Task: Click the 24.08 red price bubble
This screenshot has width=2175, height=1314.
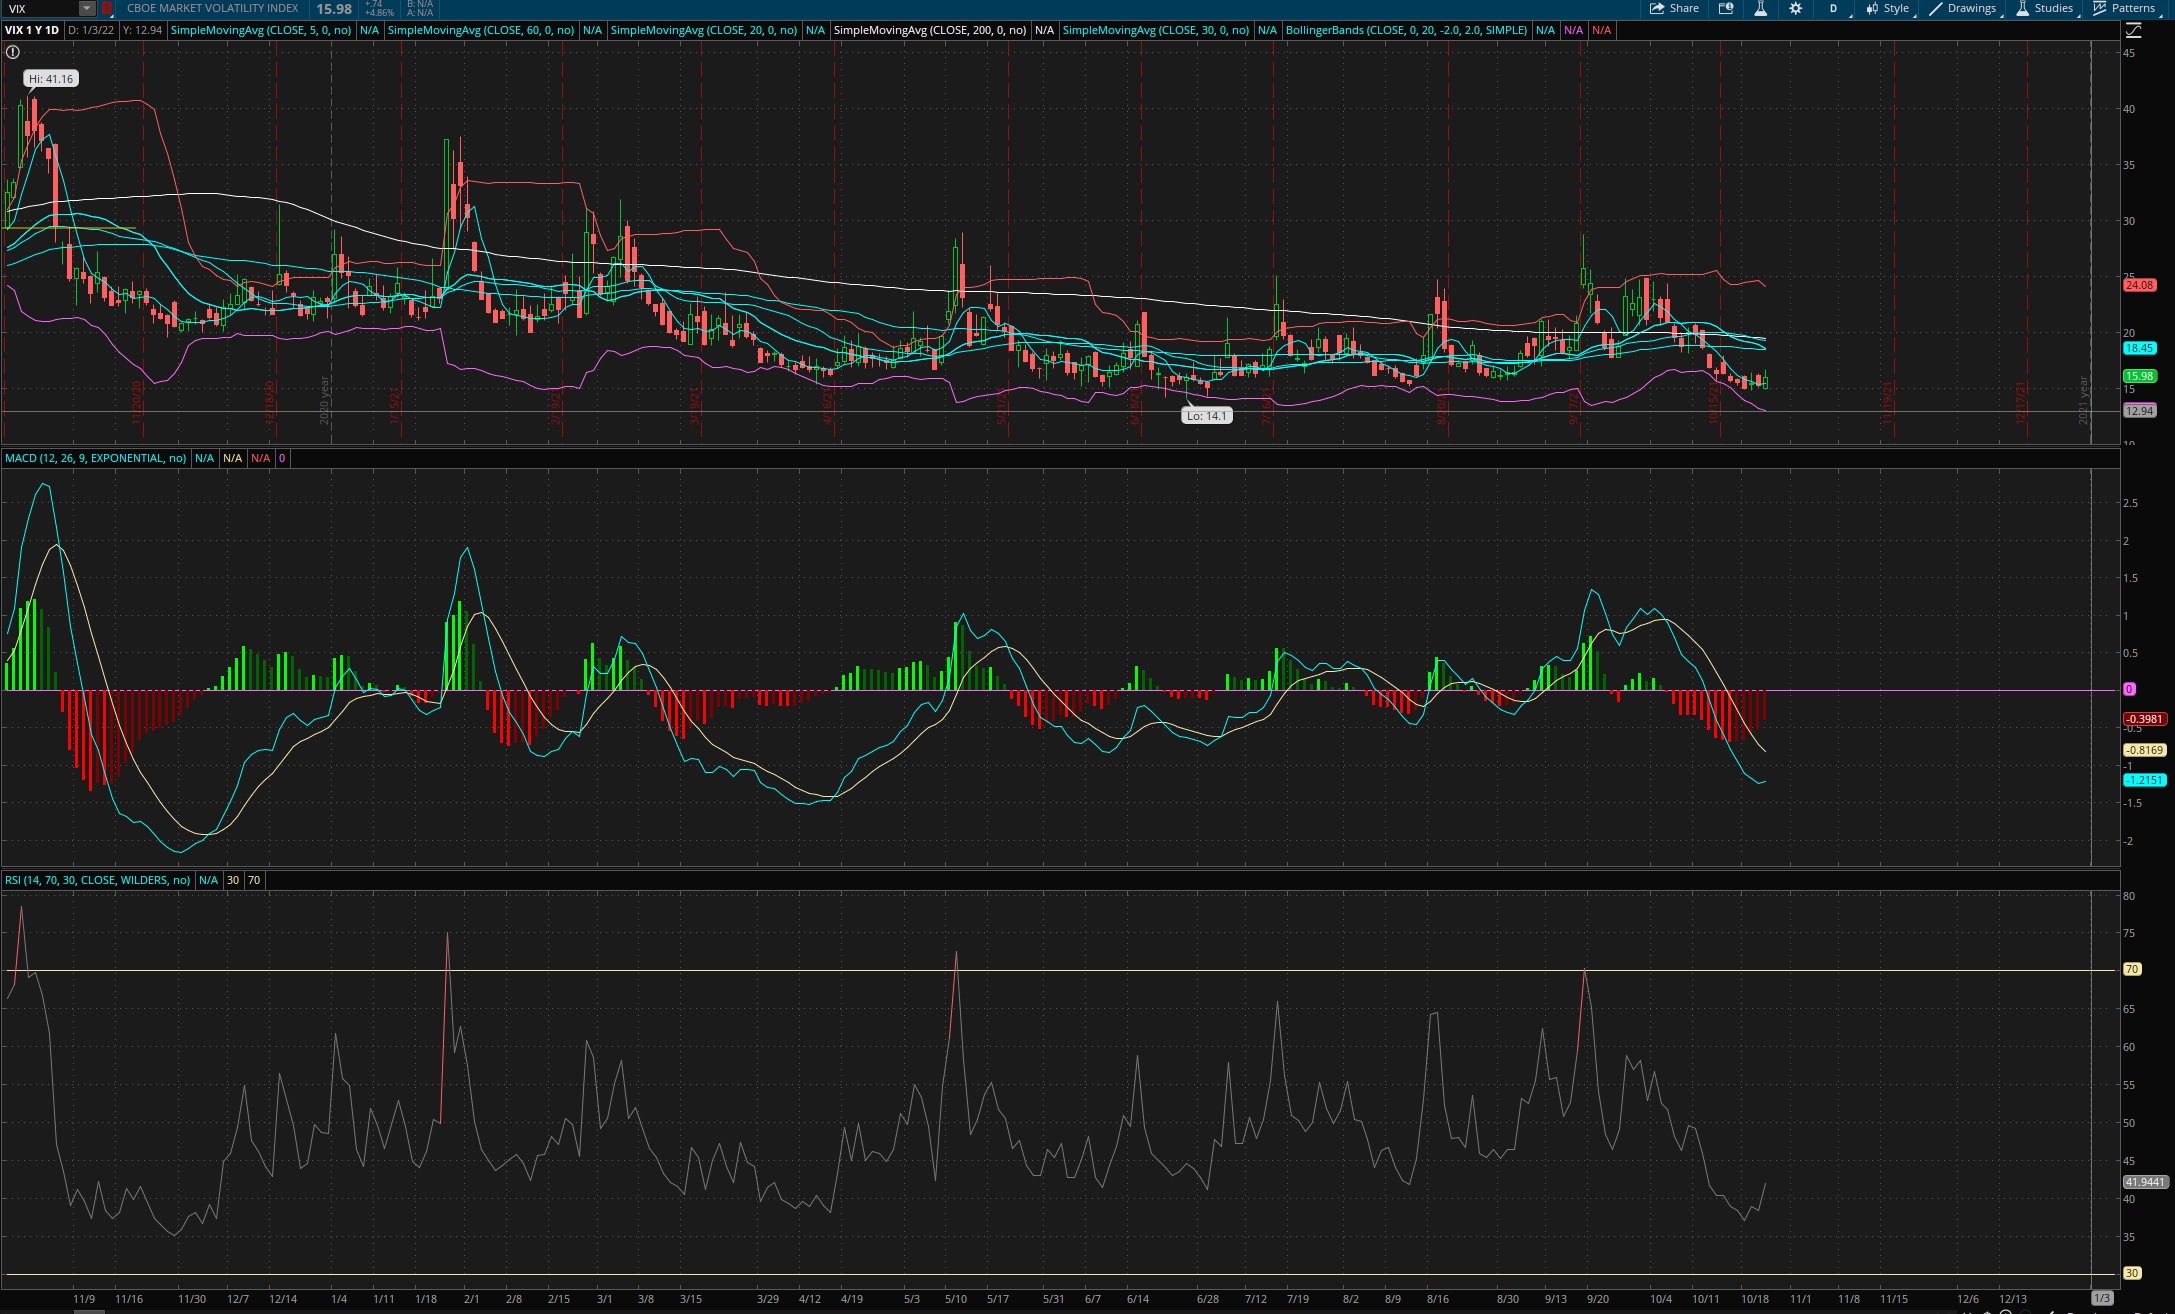Action: [2139, 285]
